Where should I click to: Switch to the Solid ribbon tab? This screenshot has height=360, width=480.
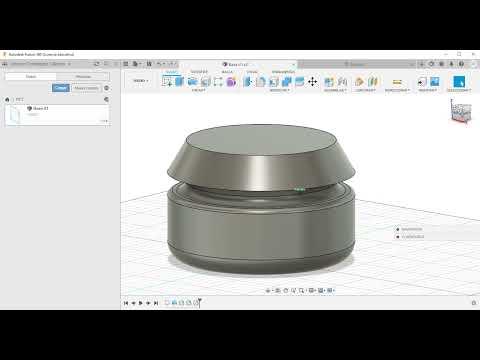(x=172, y=72)
